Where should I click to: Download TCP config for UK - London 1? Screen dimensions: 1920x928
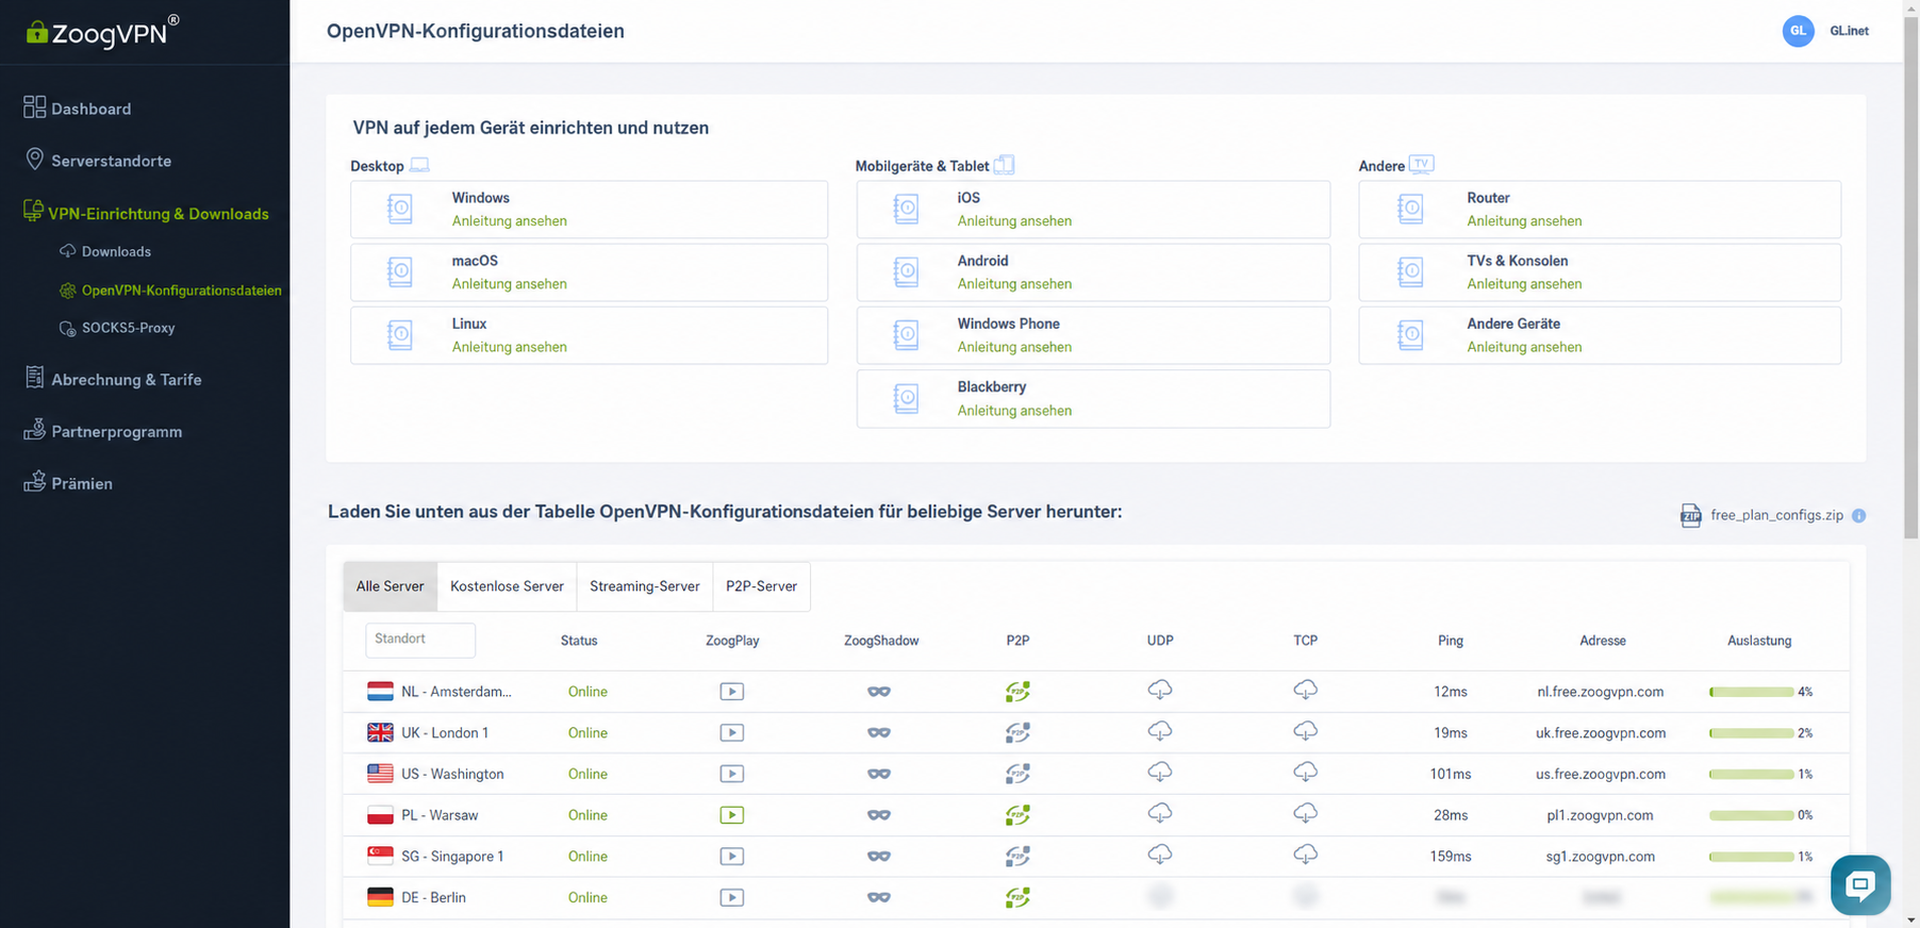(x=1305, y=732)
